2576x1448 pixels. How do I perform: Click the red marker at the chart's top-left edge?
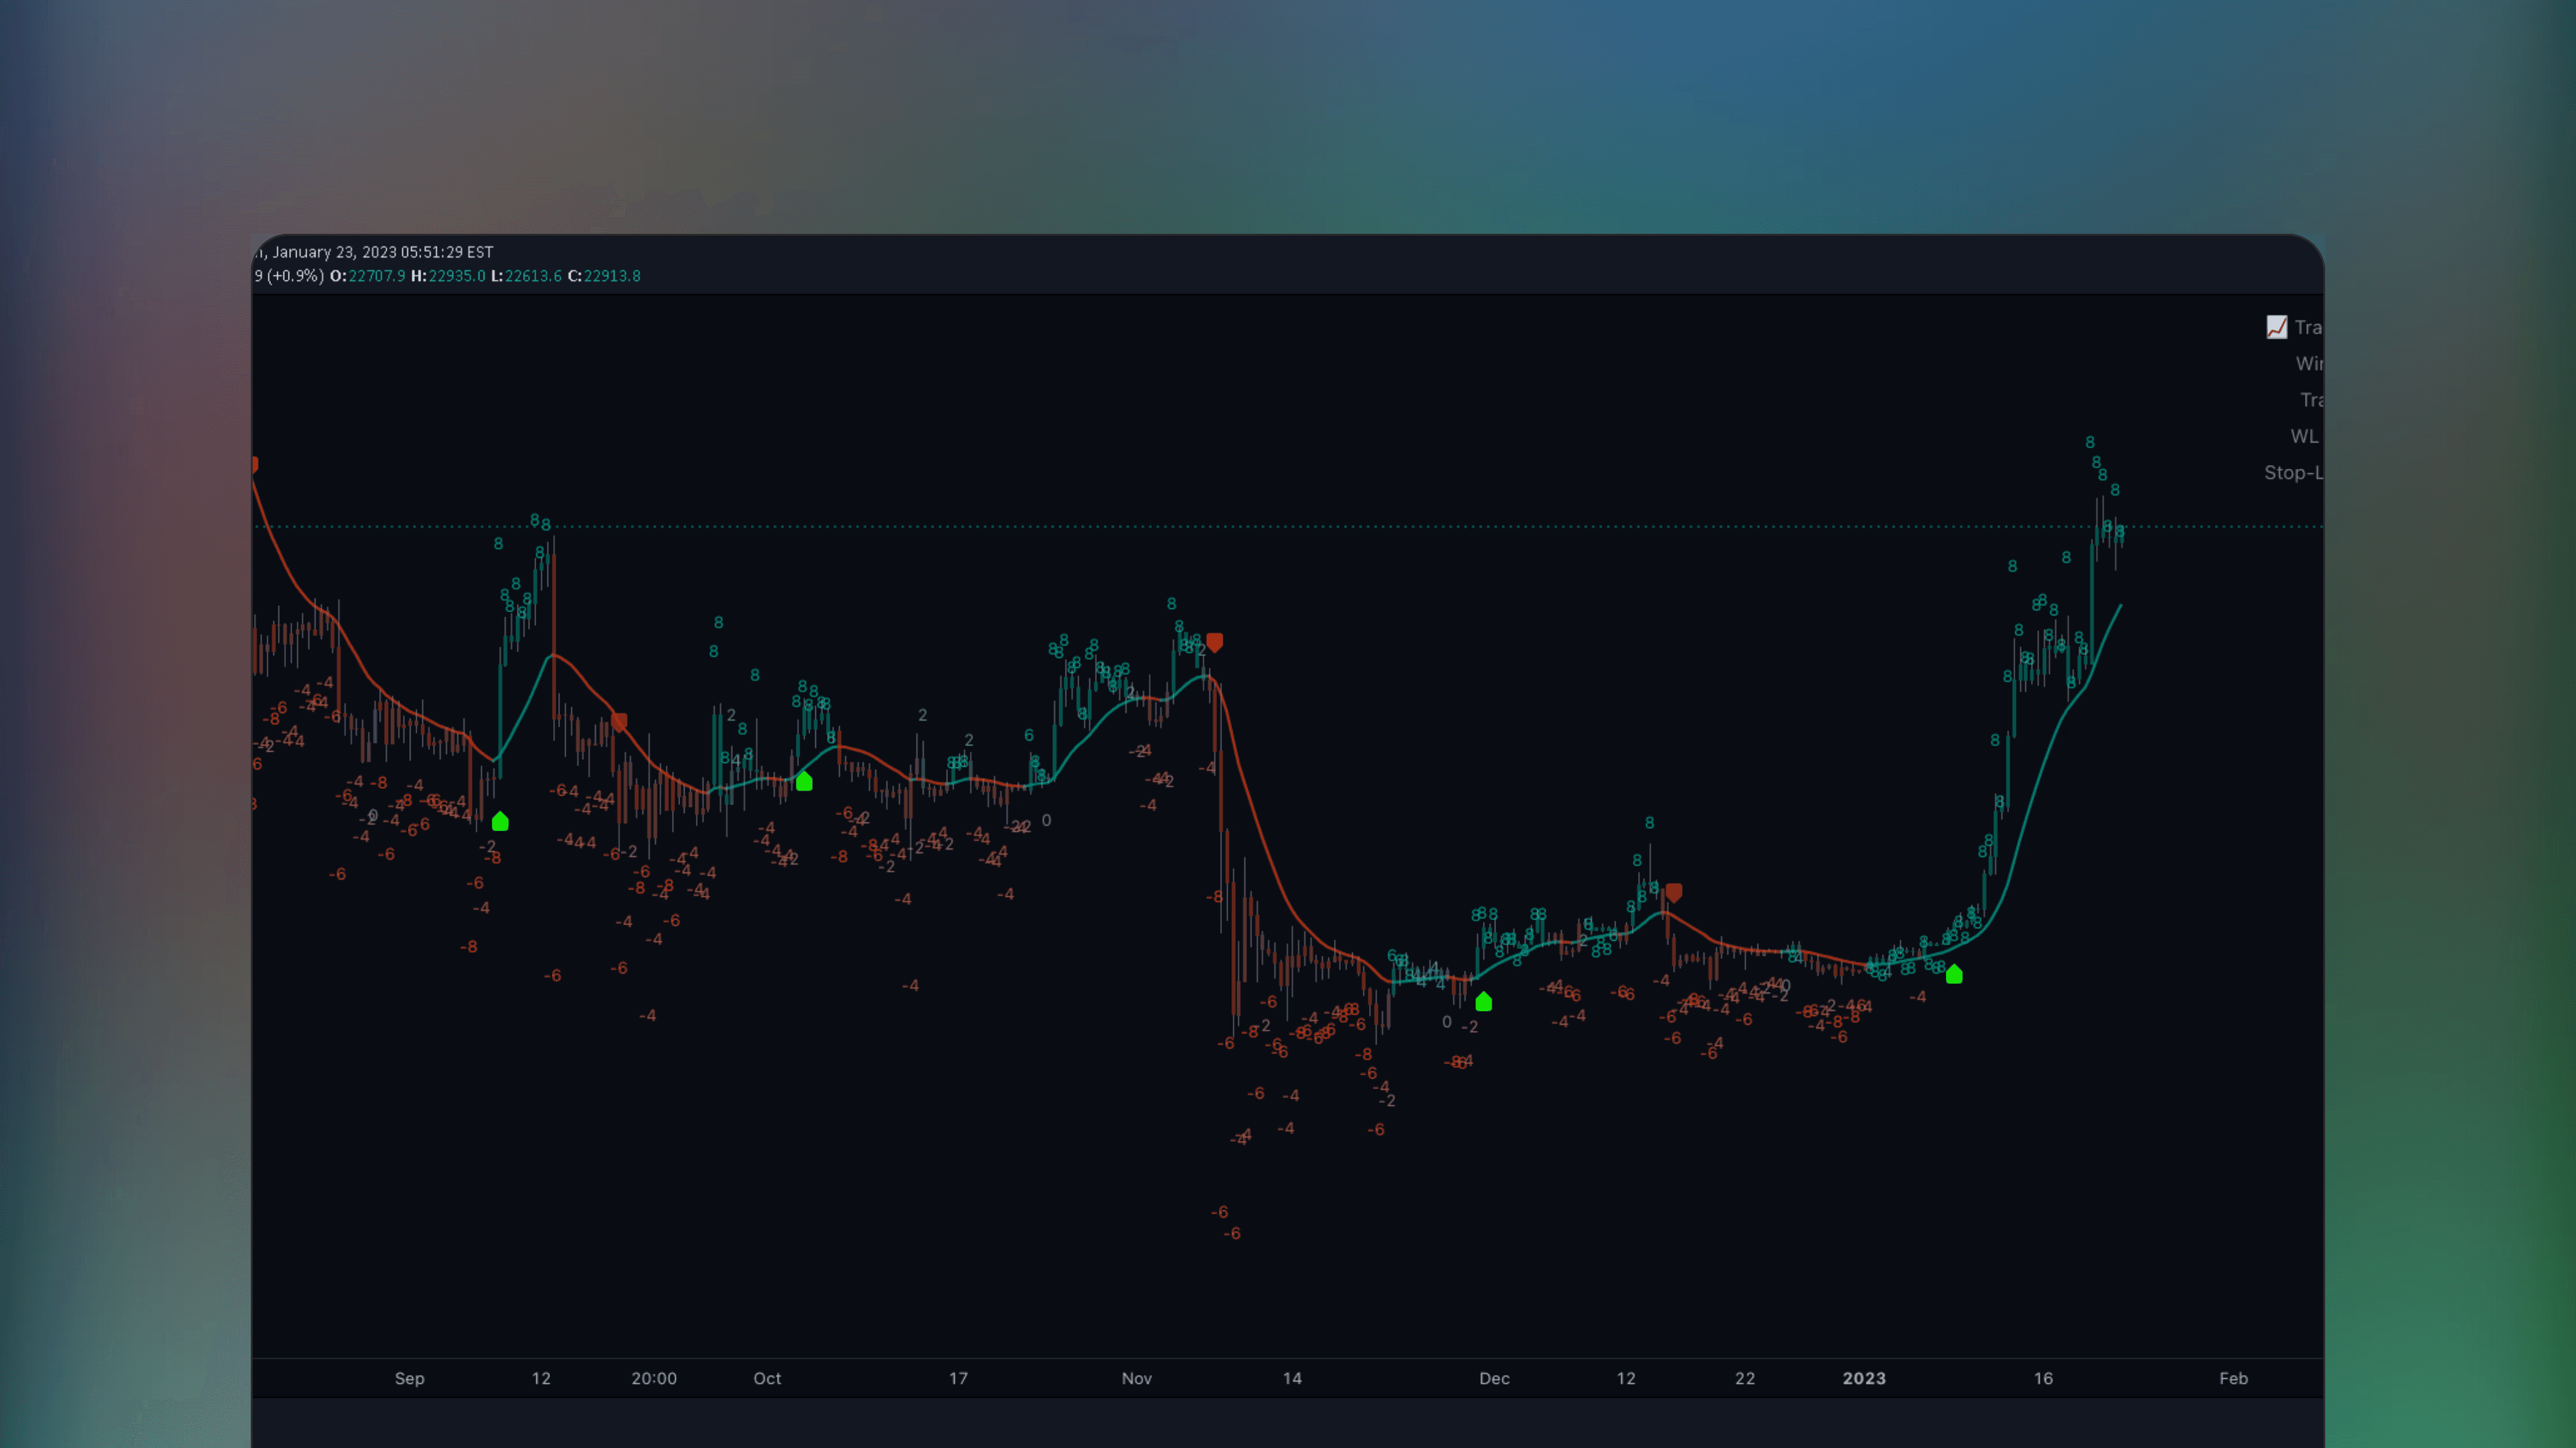click(255, 464)
